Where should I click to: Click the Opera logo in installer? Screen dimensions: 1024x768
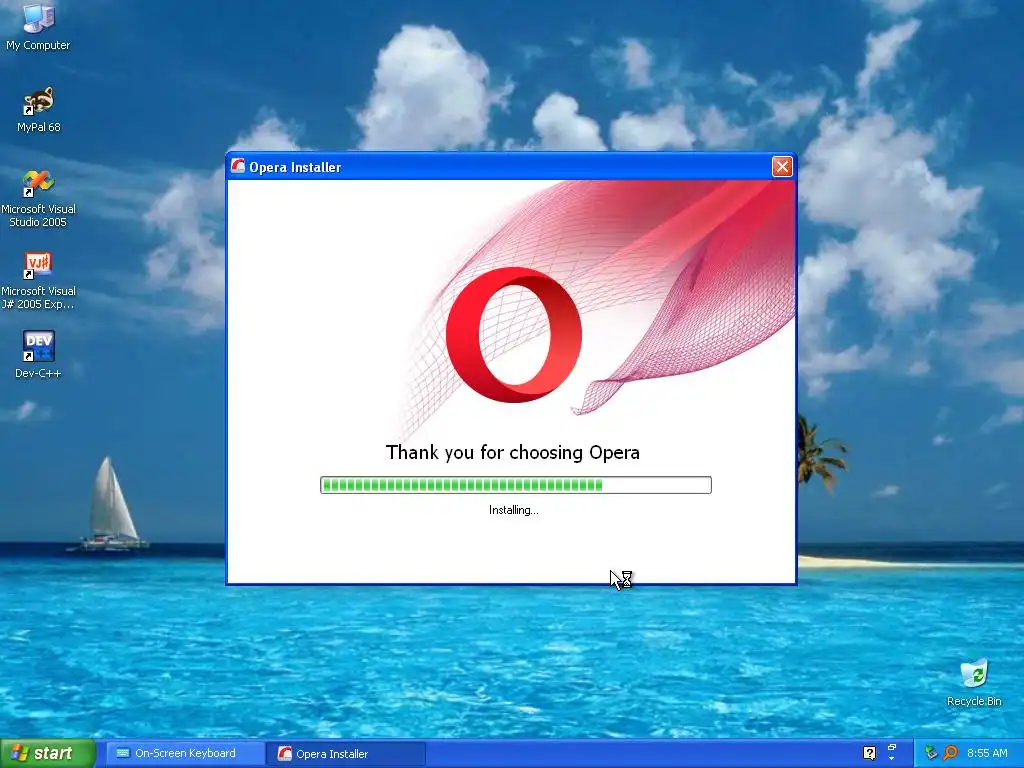(x=514, y=334)
